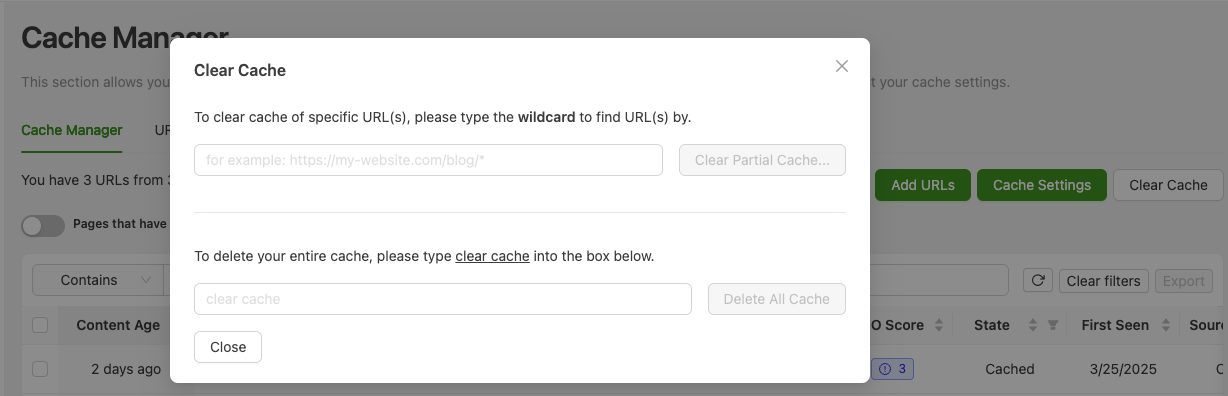
Task: Sort by the First Seen column arrows
Action: 1162,325
